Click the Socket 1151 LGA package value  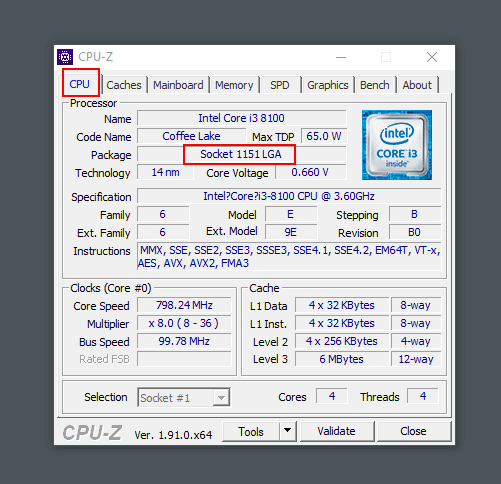pyautogui.click(x=242, y=154)
